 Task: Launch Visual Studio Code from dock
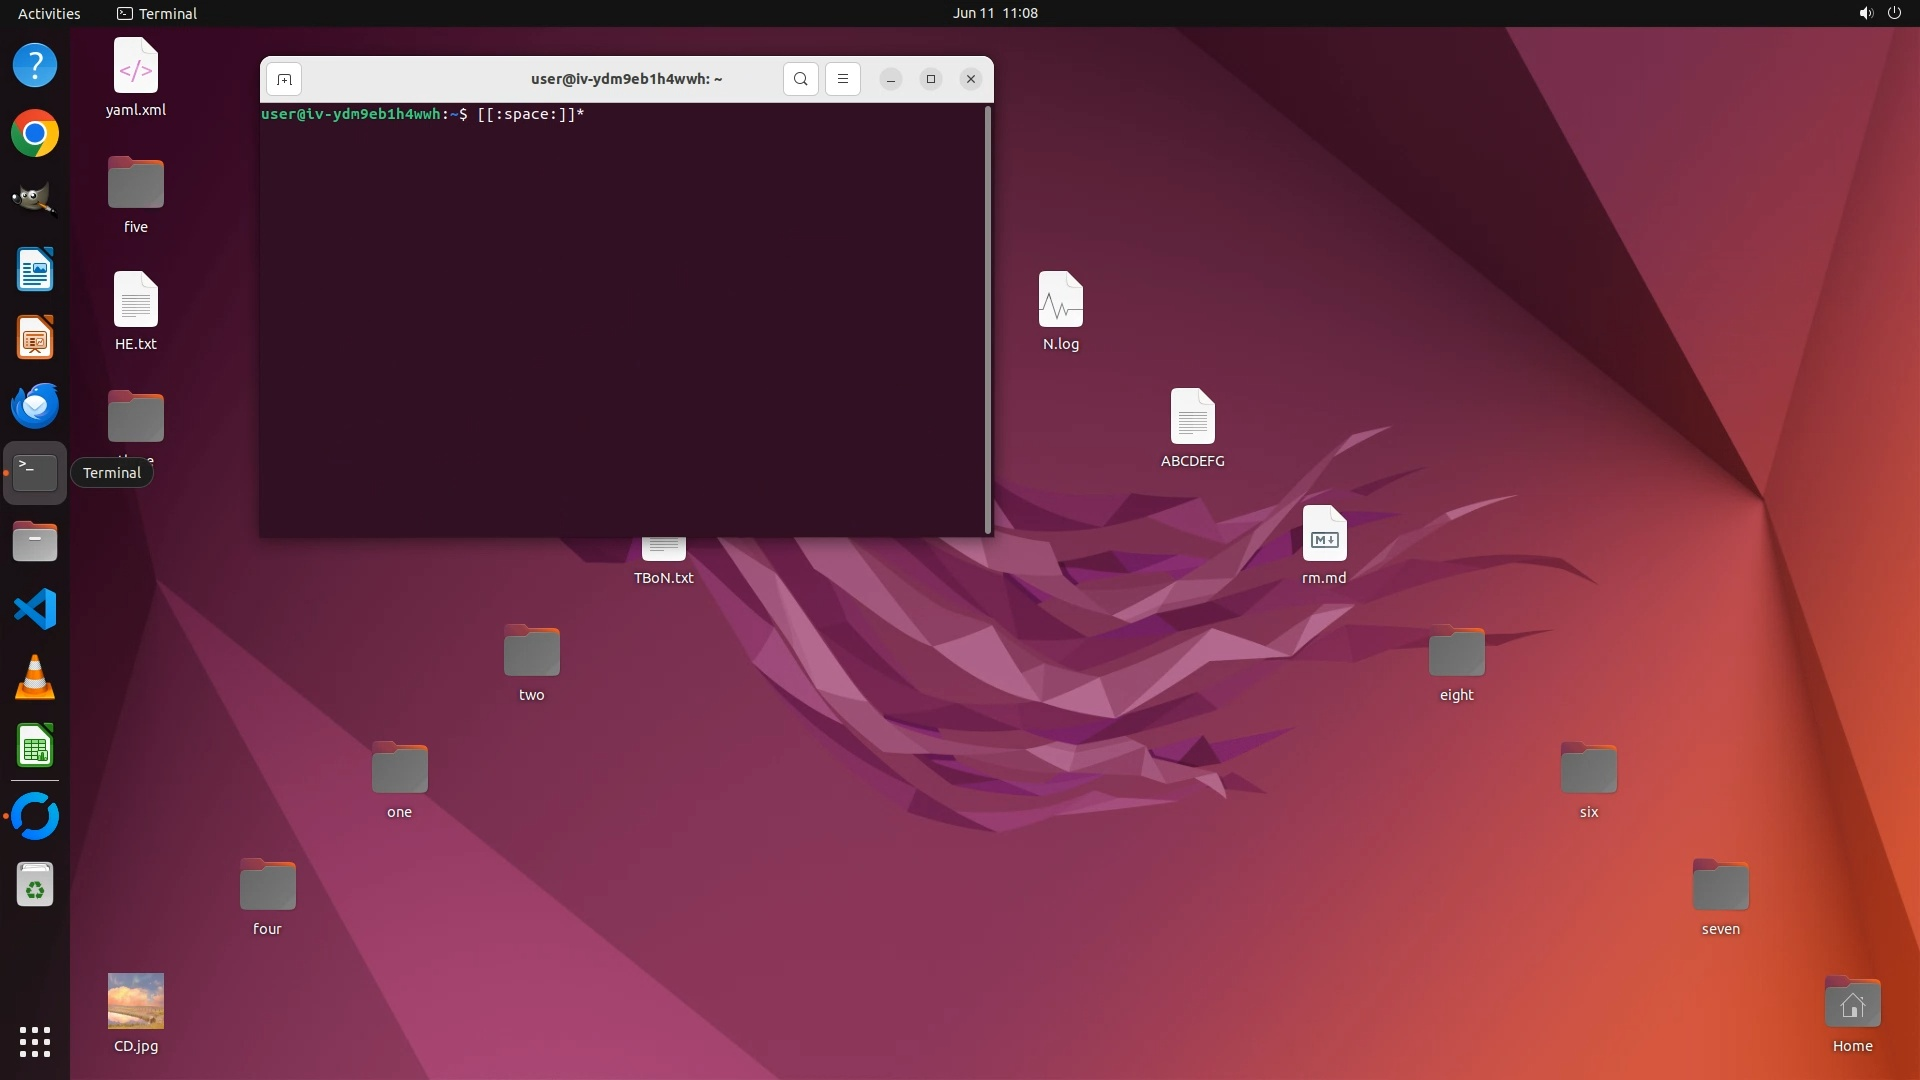[x=35, y=610]
